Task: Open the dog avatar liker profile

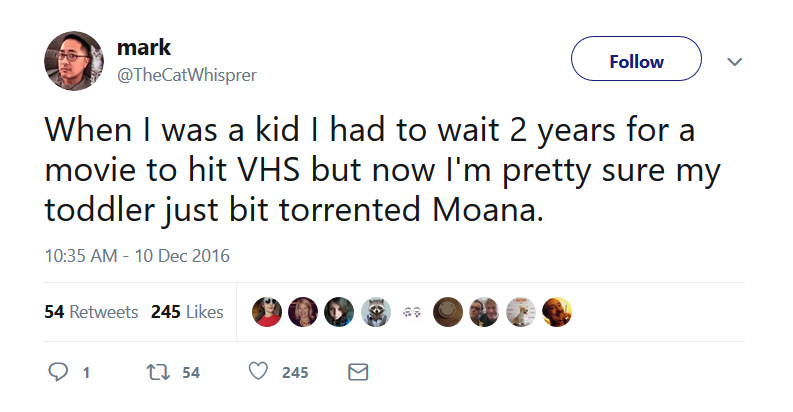Action: (521, 311)
